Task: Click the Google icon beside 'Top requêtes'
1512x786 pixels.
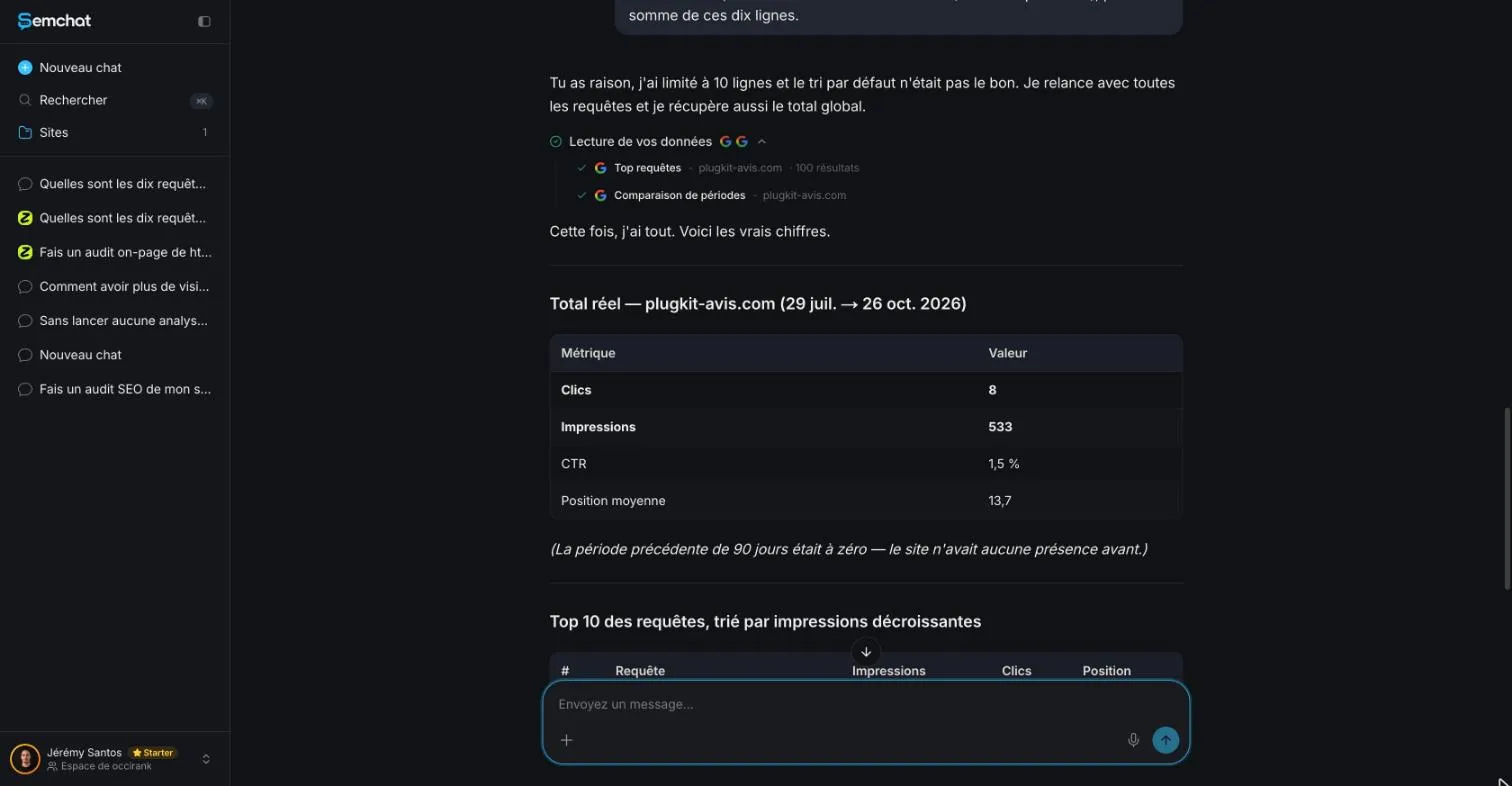Action: coord(601,168)
